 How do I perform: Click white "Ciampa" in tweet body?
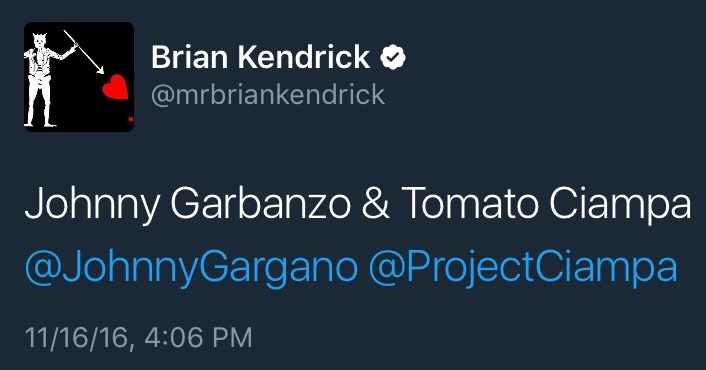(x=620, y=205)
